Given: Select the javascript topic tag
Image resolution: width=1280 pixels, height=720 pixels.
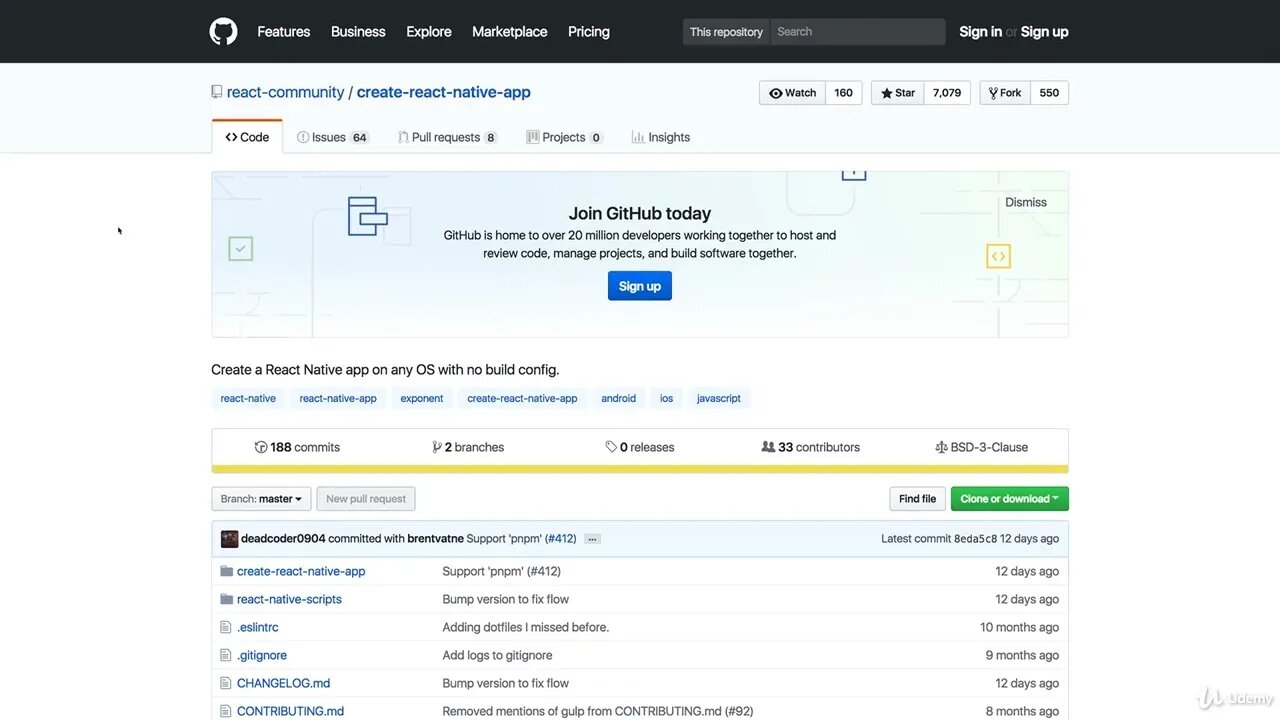Looking at the screenshot, I should click(719, 398).
